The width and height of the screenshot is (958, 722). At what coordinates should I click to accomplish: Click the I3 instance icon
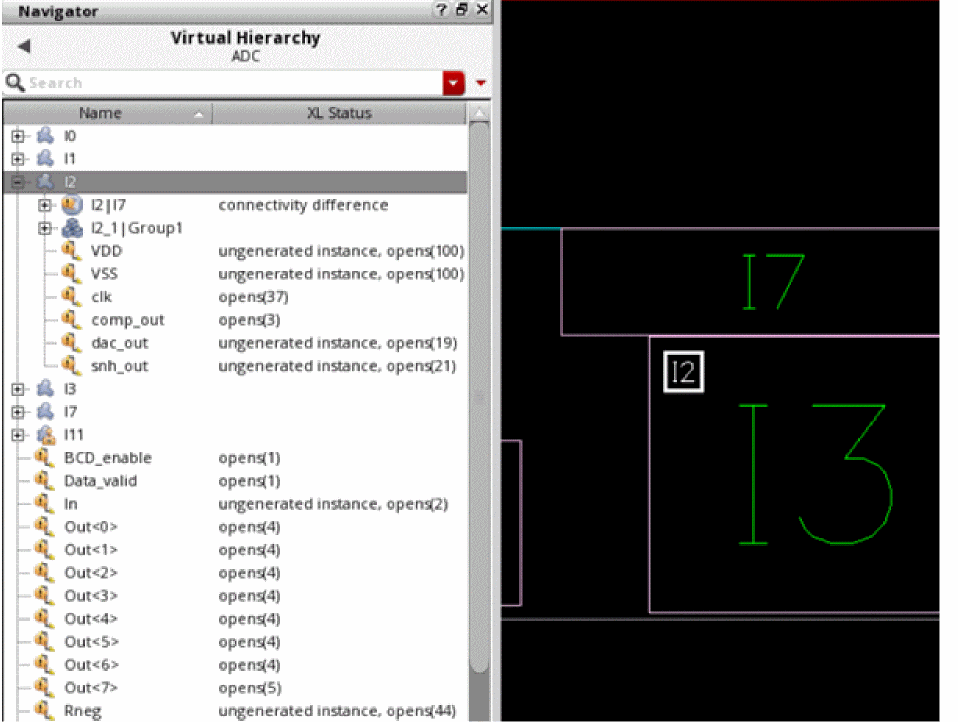(x=45, y=388)
